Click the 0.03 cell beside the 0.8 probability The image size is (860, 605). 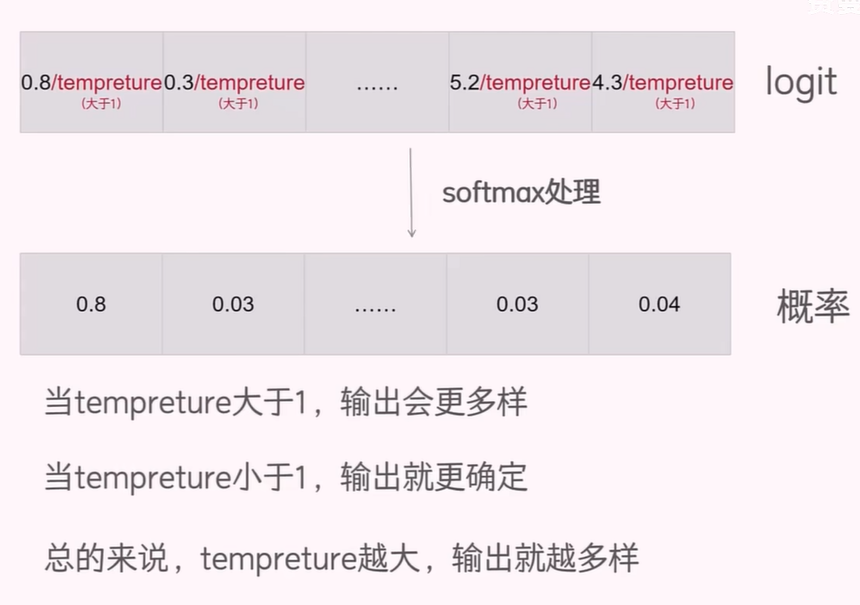[233, 304]
